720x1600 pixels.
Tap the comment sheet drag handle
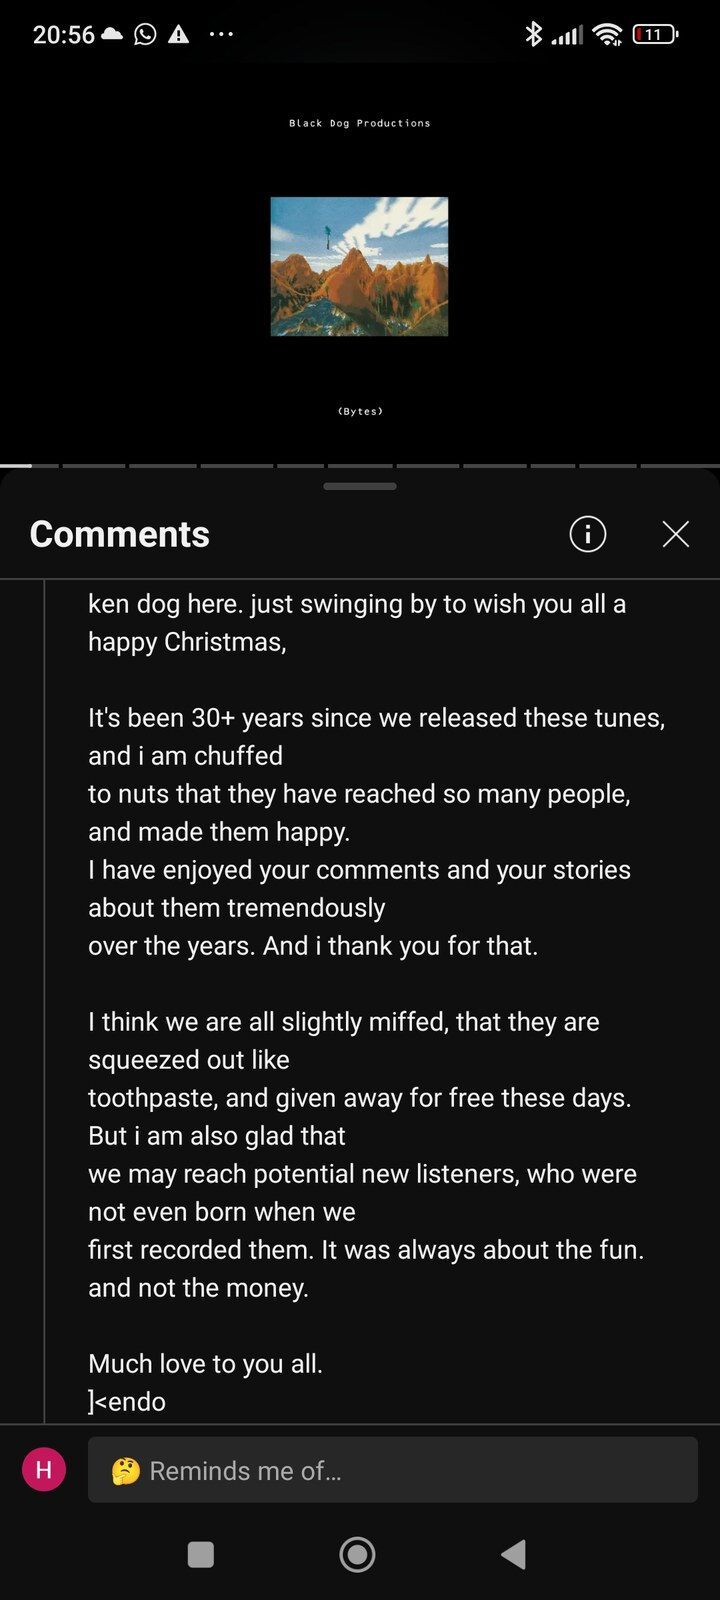[x=360, y=487]
